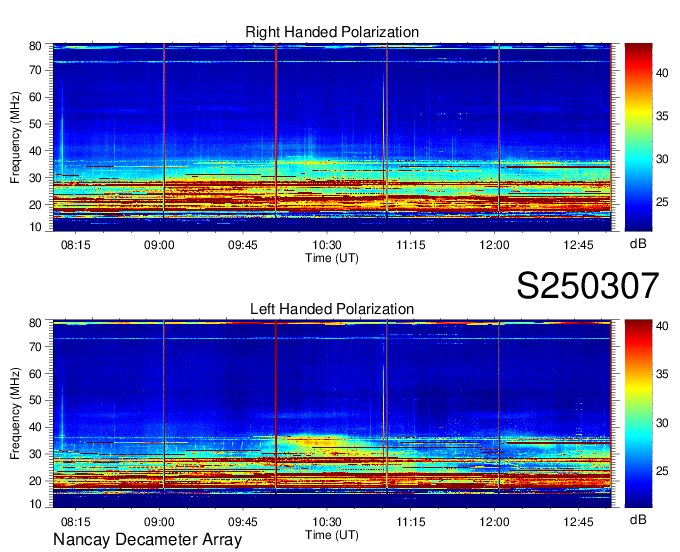680x552 pixels.
Task: Click "25" dB tick on left-handed color scale
Action: pos(662,471)
